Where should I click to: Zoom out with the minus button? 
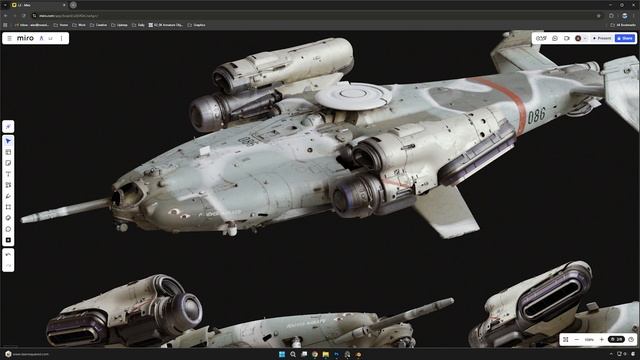tap(577, 340)
